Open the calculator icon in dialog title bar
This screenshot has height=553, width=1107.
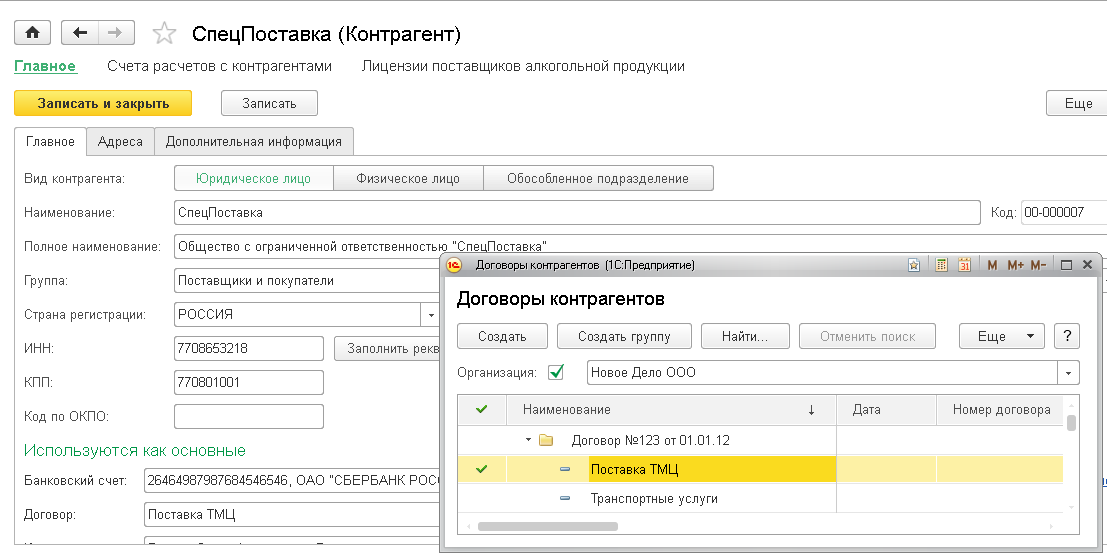tap(941, 265)
